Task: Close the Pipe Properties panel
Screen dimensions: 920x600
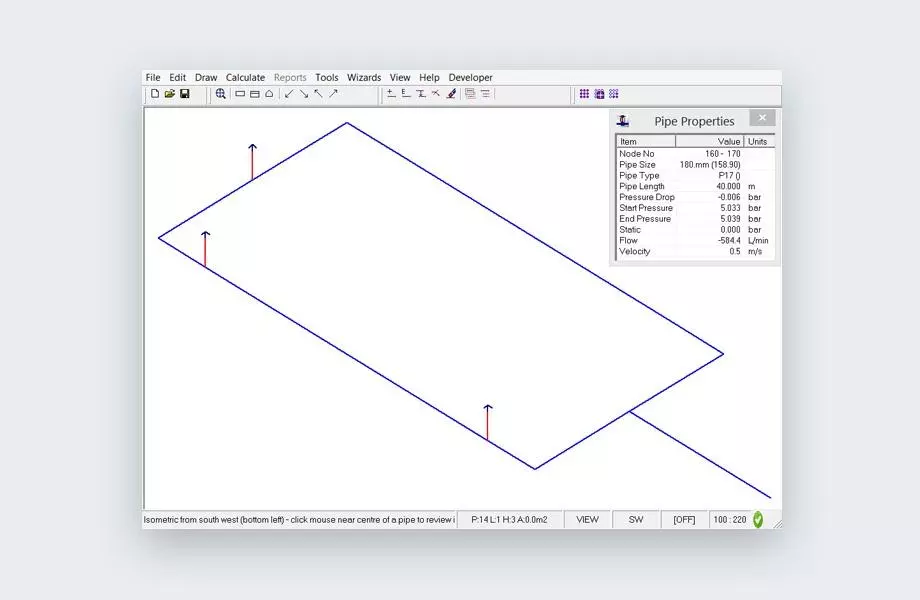Action: point(762,118)
